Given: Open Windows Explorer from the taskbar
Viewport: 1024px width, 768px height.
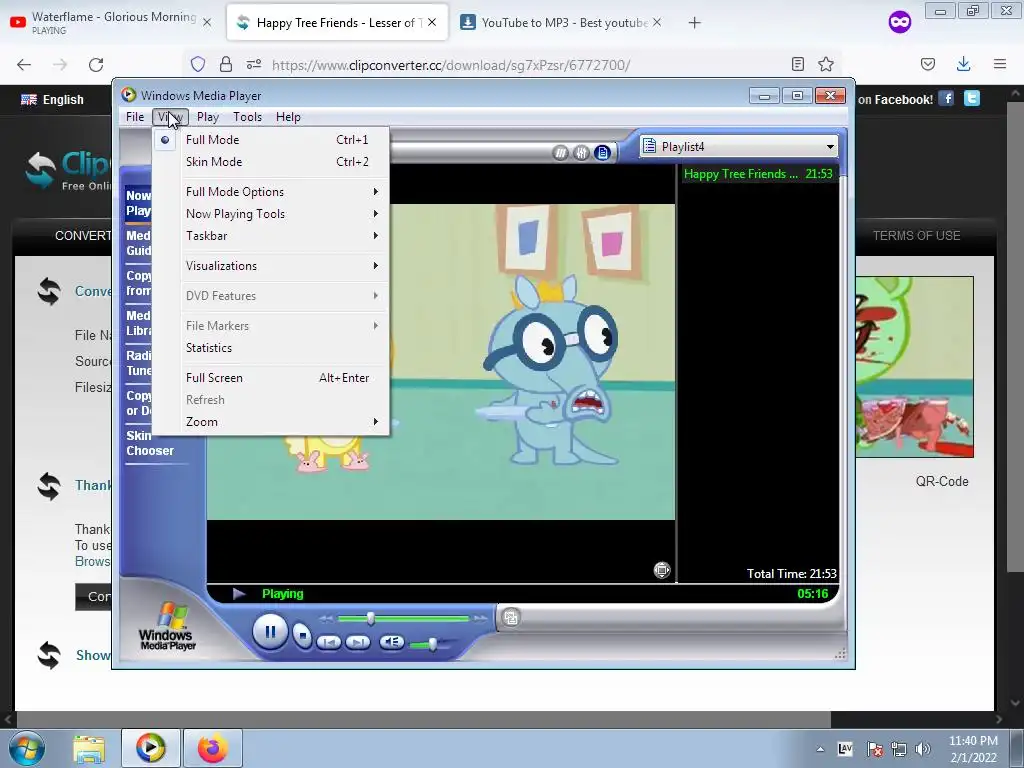Looking at the screenshot, I should coord(89,748).
